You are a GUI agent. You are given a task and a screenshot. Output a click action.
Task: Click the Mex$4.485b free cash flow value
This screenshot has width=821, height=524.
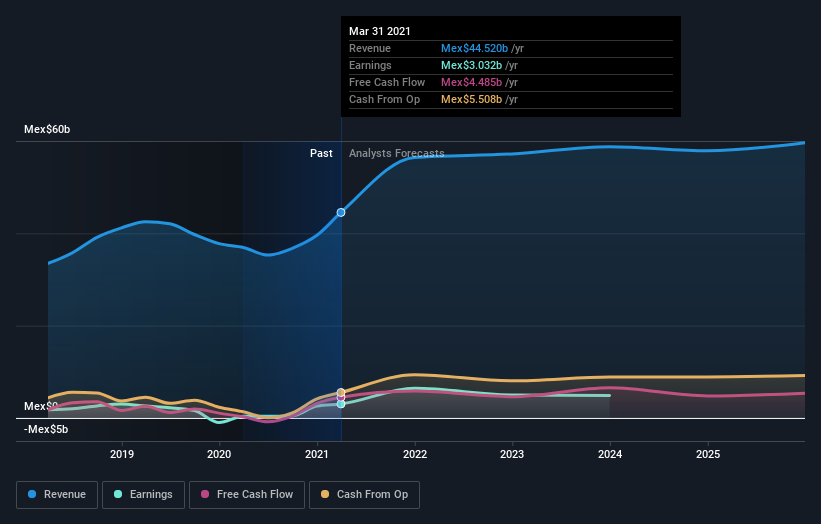tap(471, 82)
